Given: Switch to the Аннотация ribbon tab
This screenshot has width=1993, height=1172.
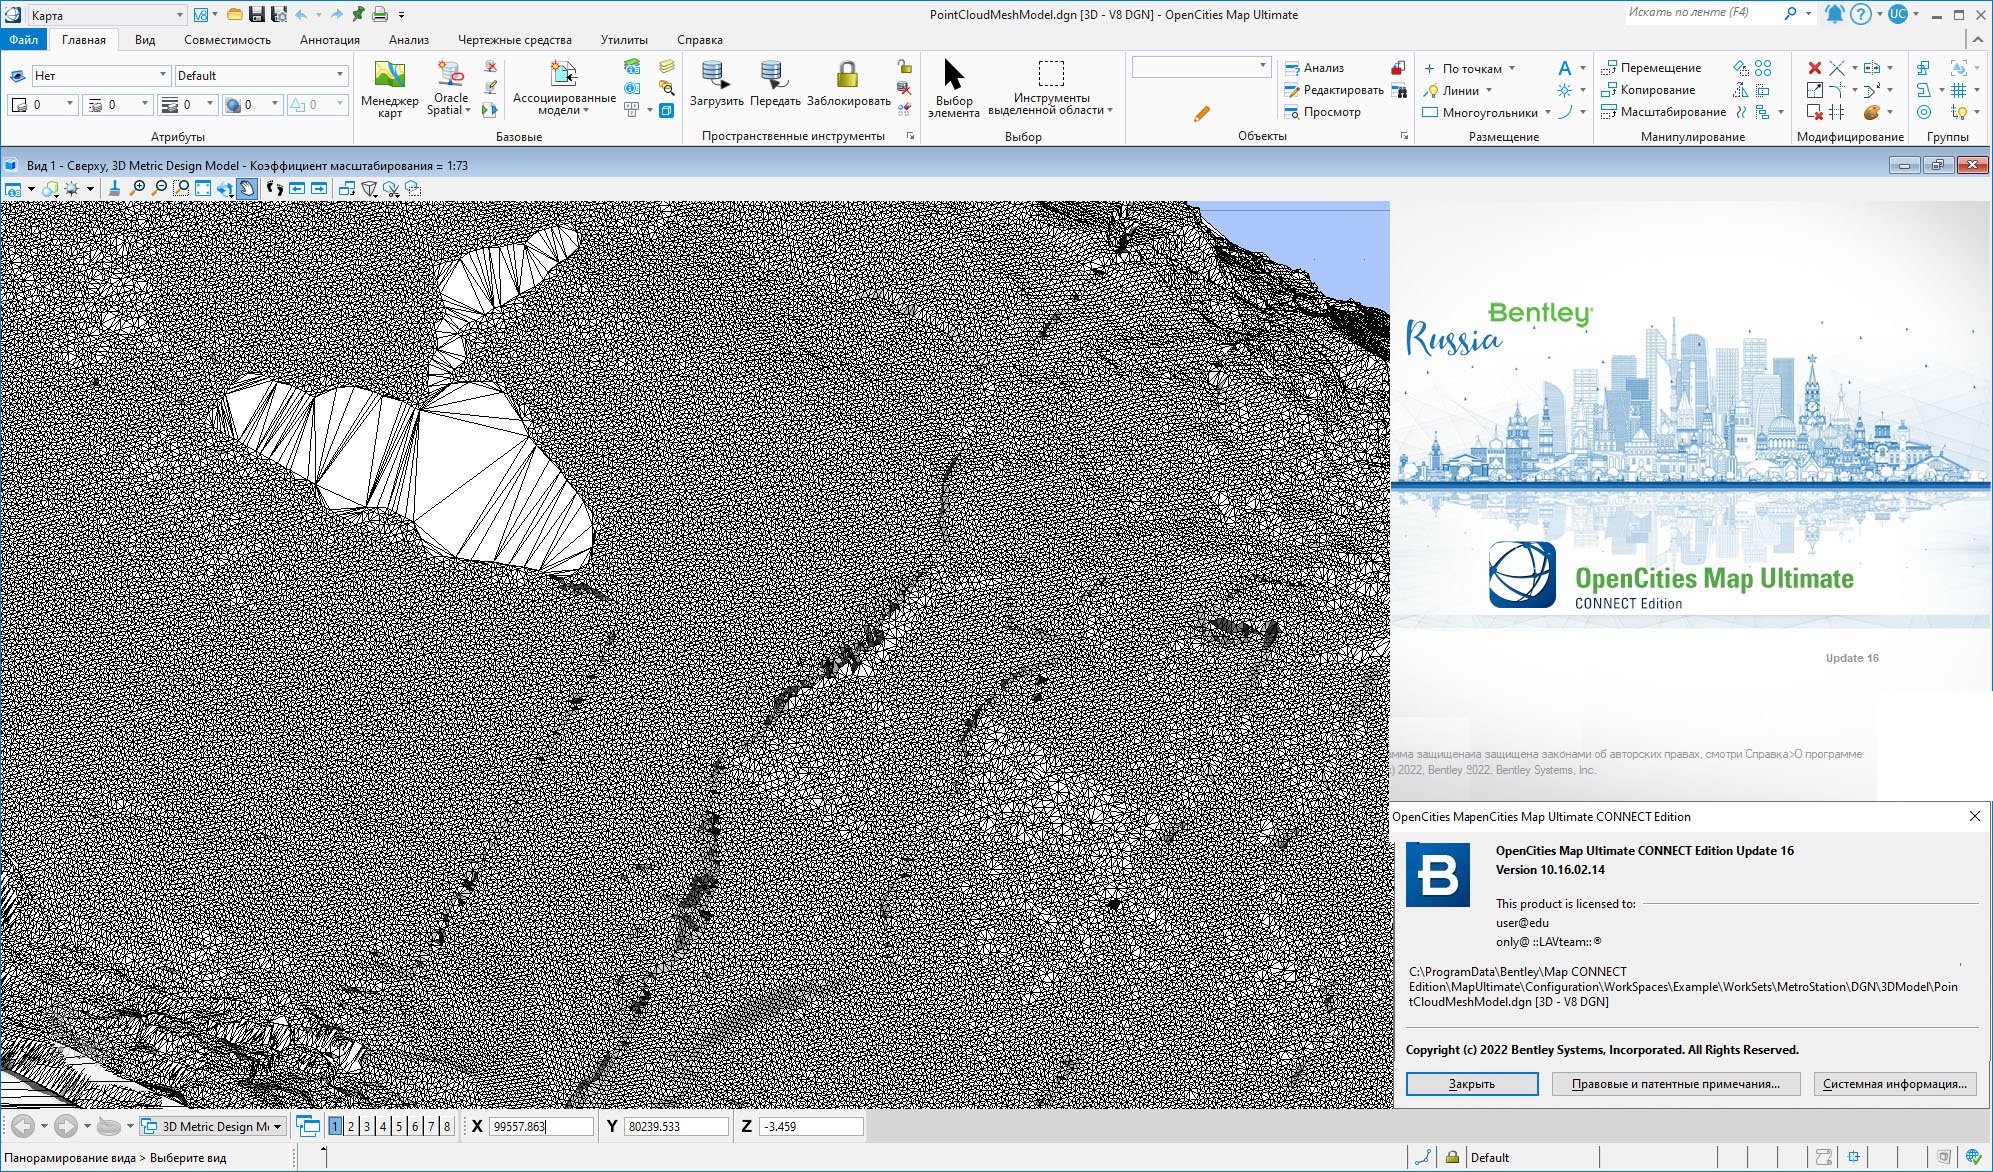Looking at the screenshot, I should [x=329, y=40].
